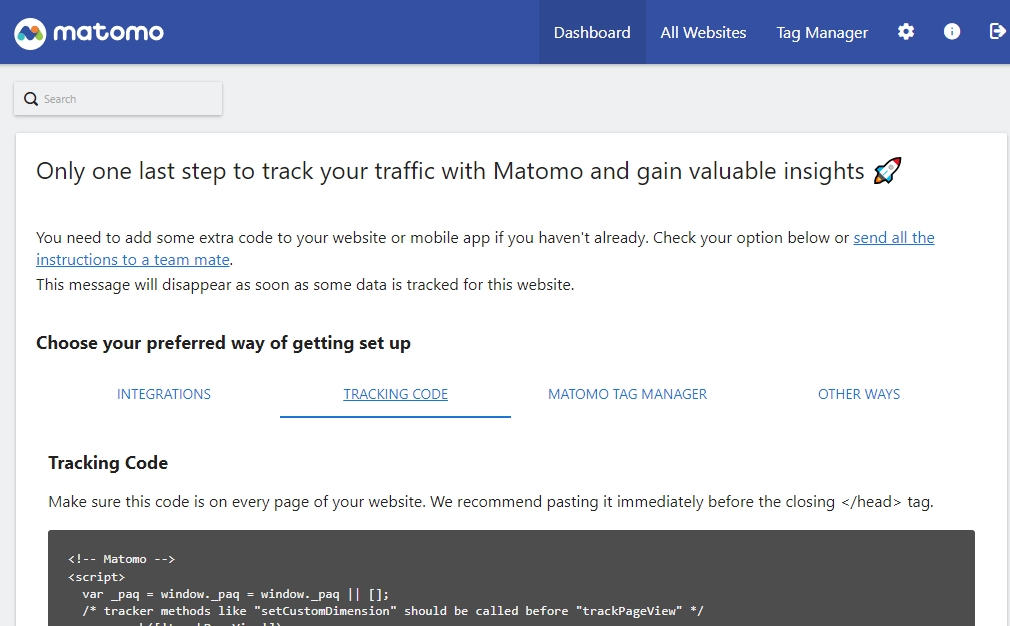Sign out using the logout icon
Viewport: 1010px width, 626px height.
click(997, 32)
